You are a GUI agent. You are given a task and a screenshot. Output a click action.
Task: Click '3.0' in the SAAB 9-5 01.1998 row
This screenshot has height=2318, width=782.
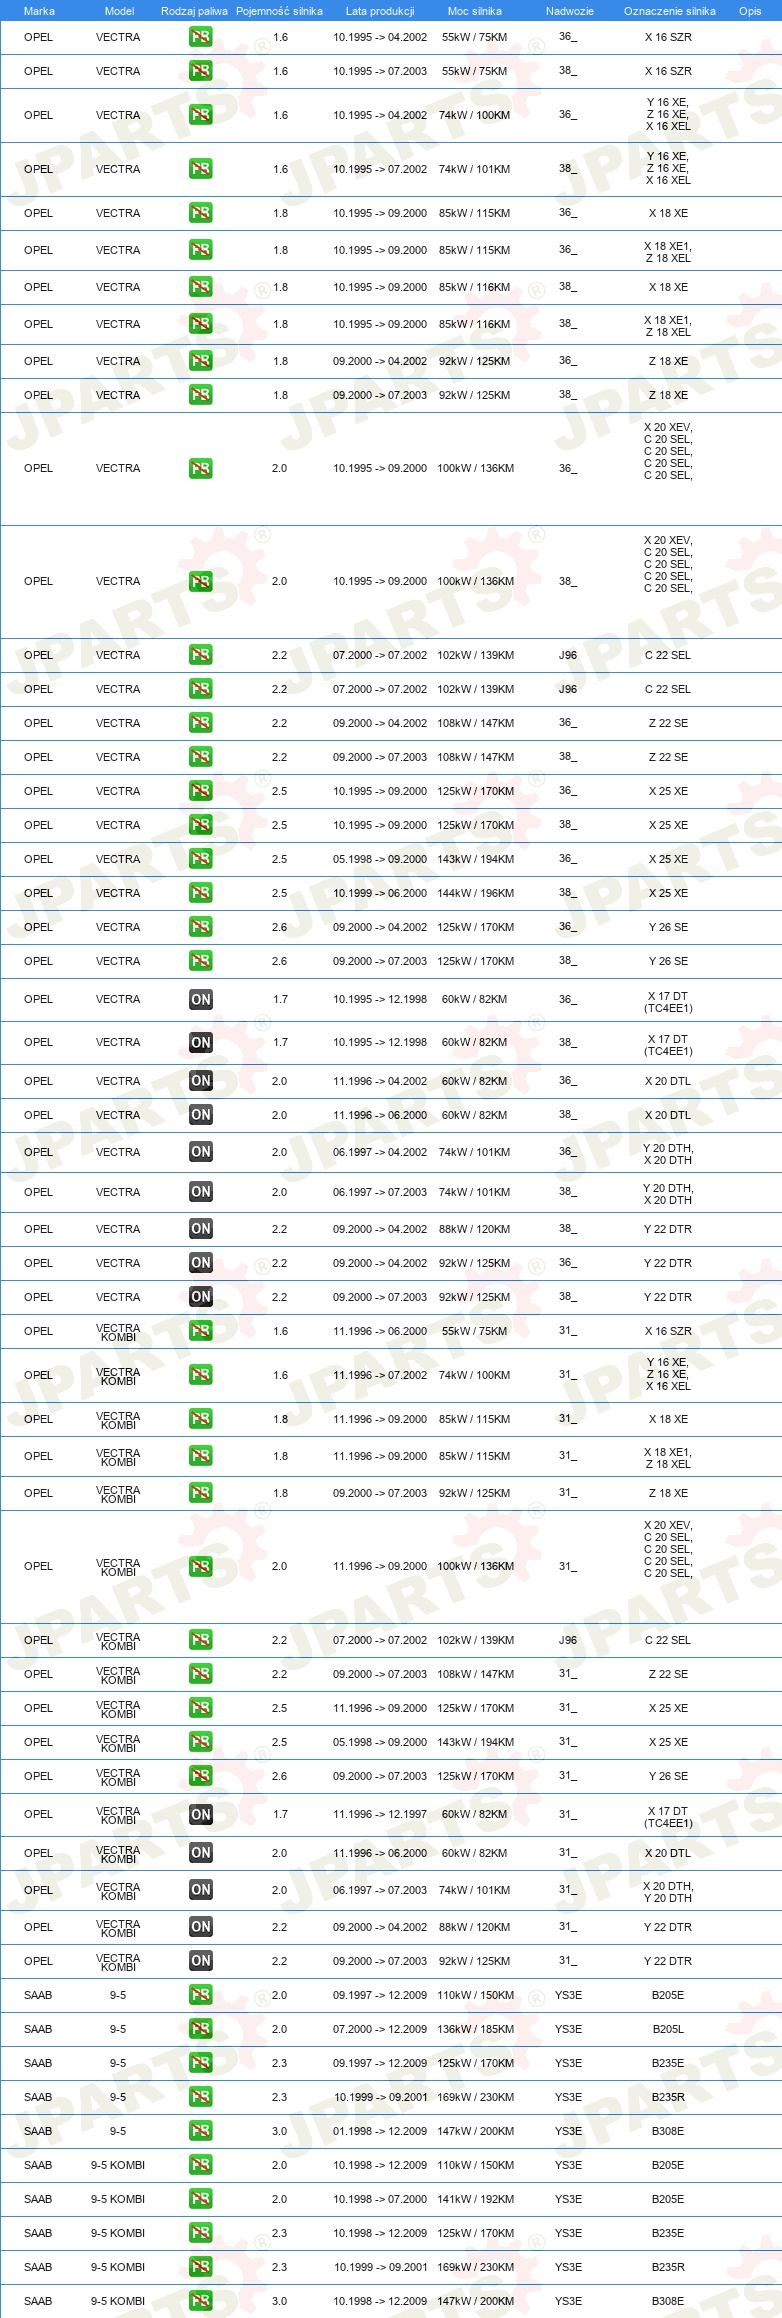pos(279,2131)
